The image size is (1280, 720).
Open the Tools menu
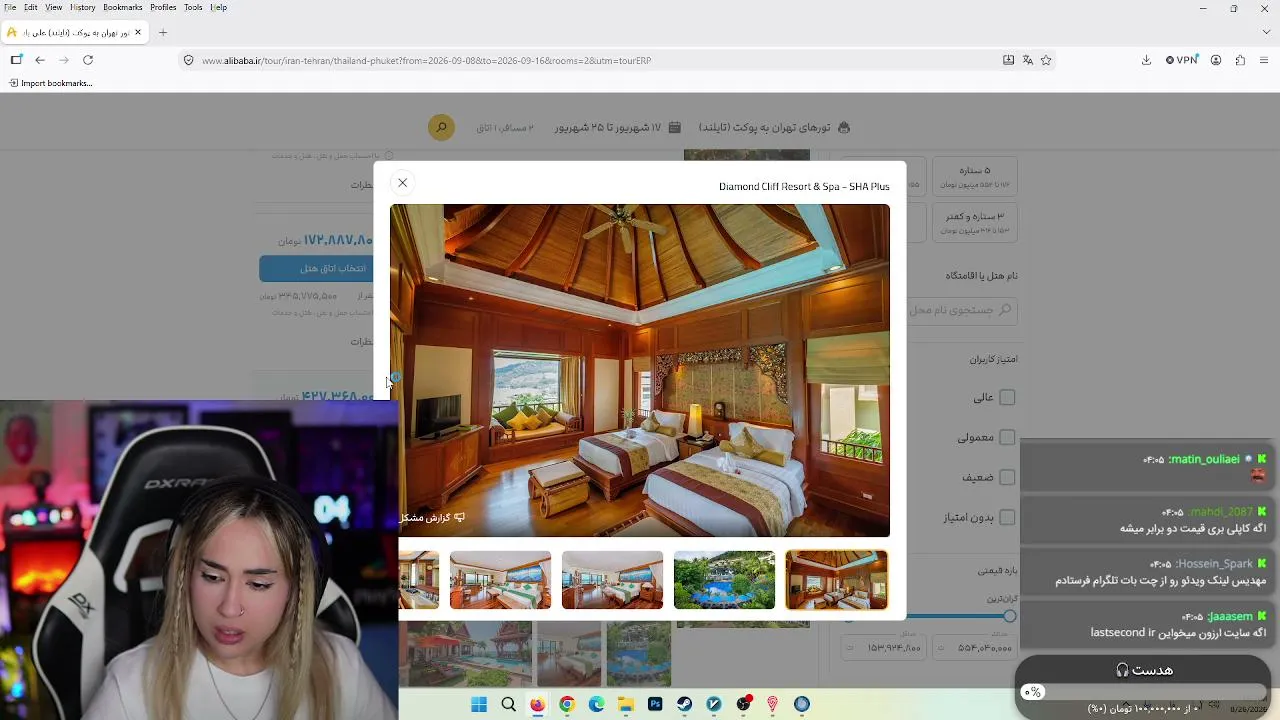coord(193,7)
